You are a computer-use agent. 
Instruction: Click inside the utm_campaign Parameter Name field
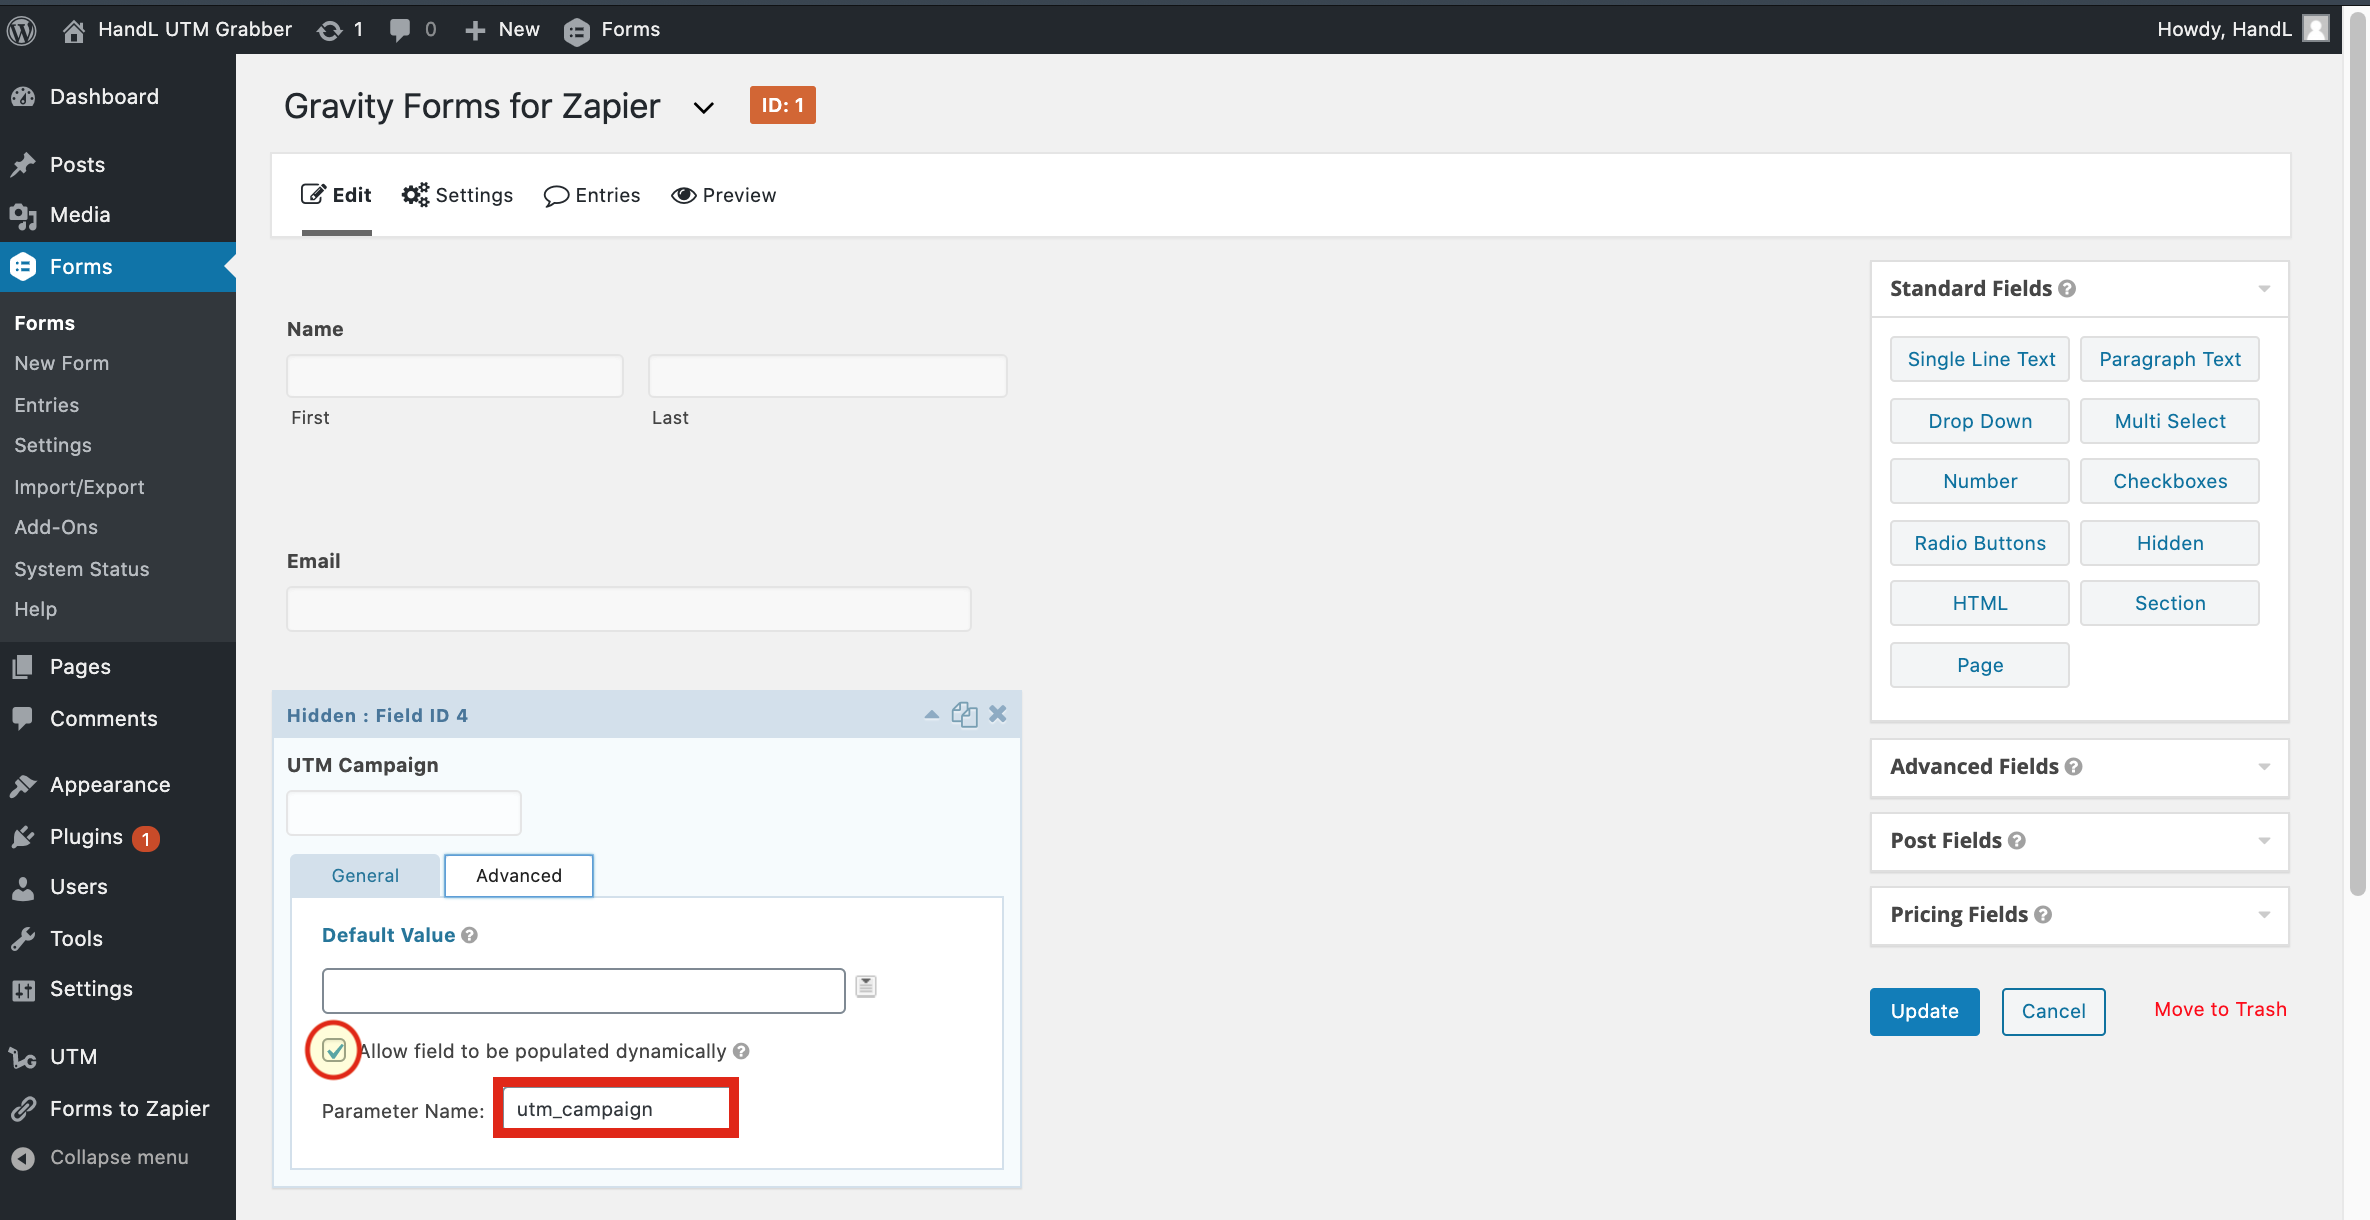[x=614, y=1108]
